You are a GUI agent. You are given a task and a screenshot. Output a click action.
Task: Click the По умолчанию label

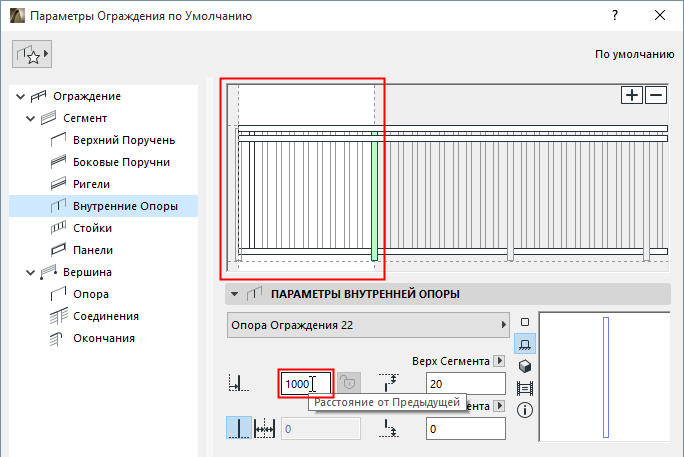pos(635,55)
